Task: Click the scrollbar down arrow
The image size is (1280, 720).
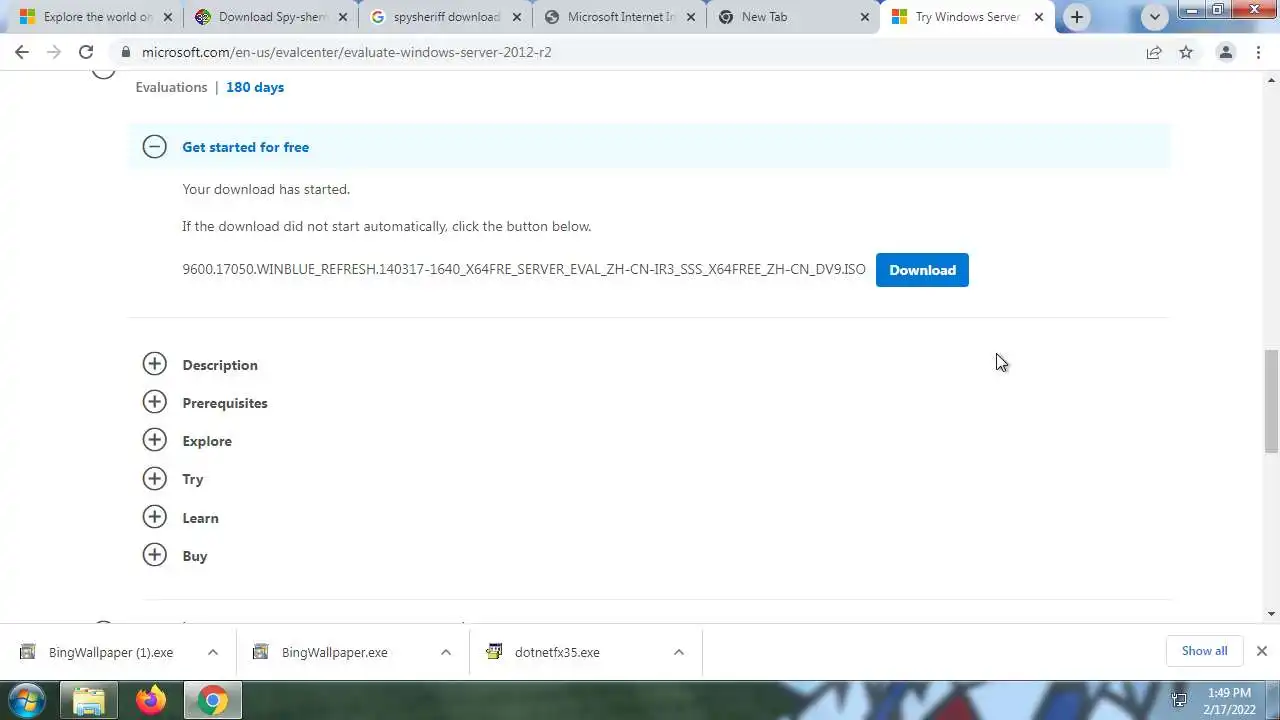Action: [x=1271, y=613]
